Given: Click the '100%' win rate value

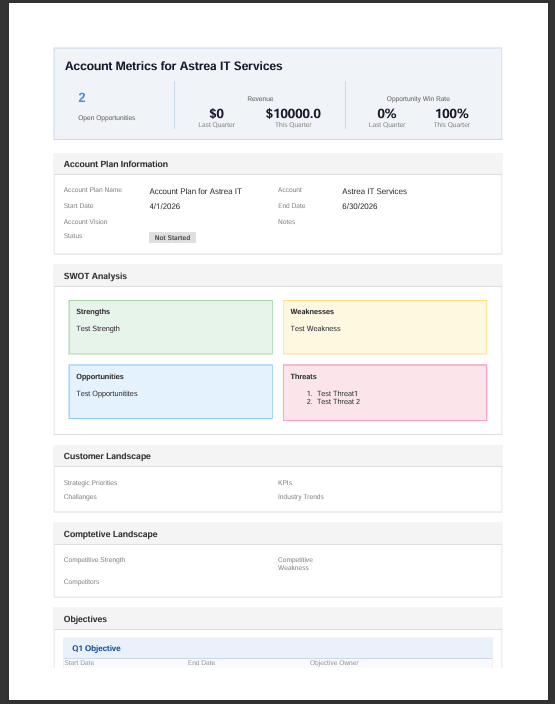Looking at the screenshot, I should point(452,114).
